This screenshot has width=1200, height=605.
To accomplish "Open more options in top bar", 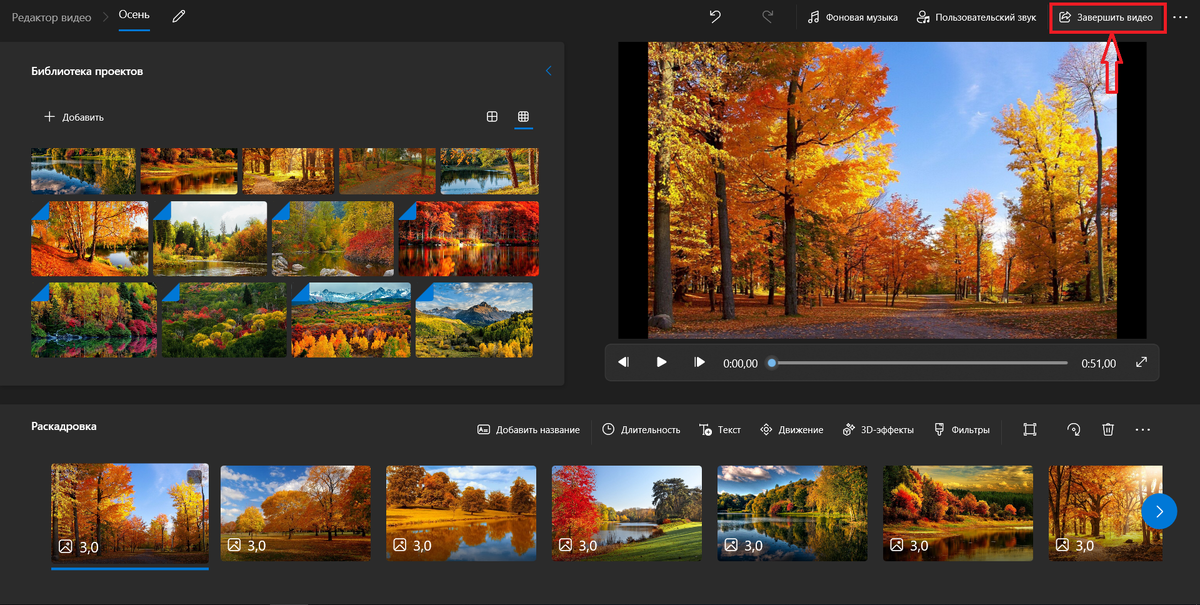I will (x=1181, y=18).
